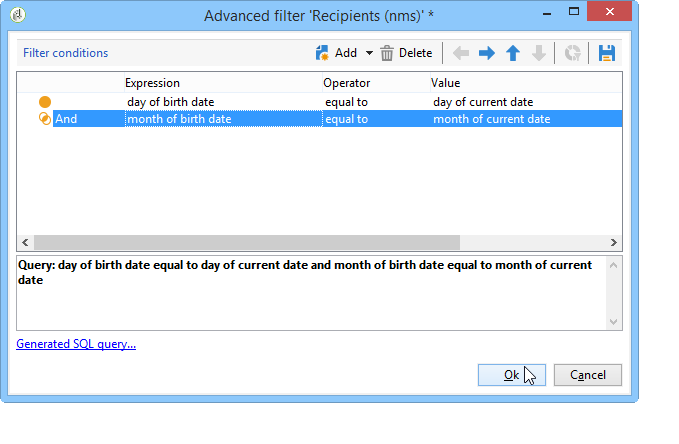Confirm the filter with Ok button

[x=511, y=375]
